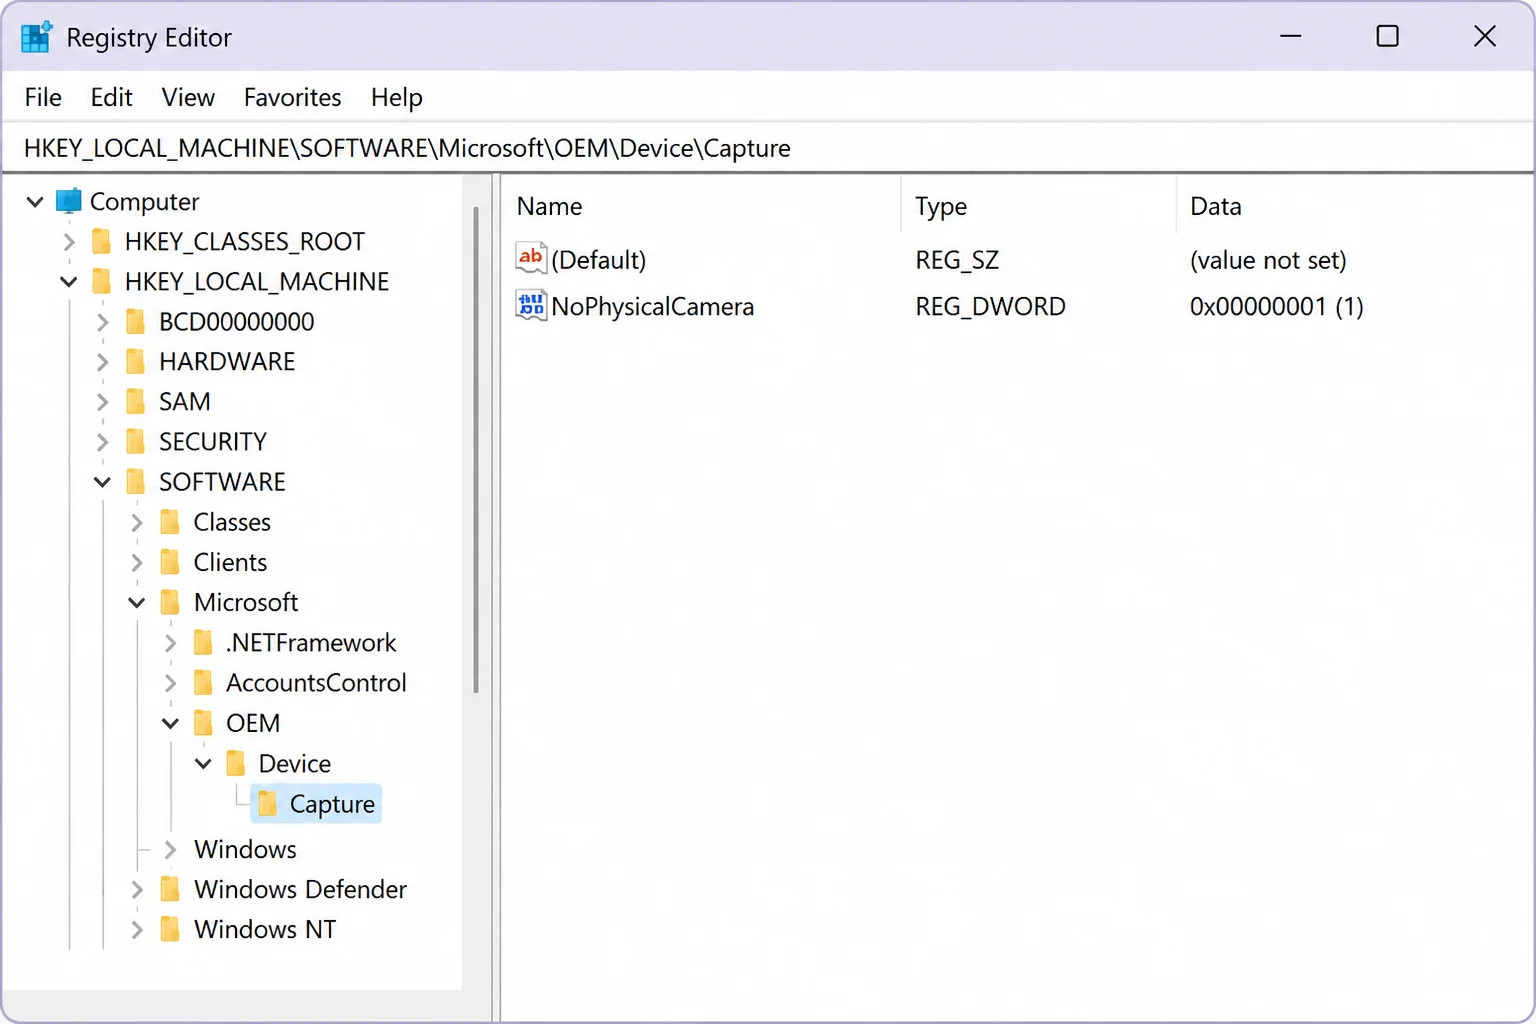The image size is (1536, 1024).
Task: Minimize the Registry Editor window
Action: (x=1291, y=36)
